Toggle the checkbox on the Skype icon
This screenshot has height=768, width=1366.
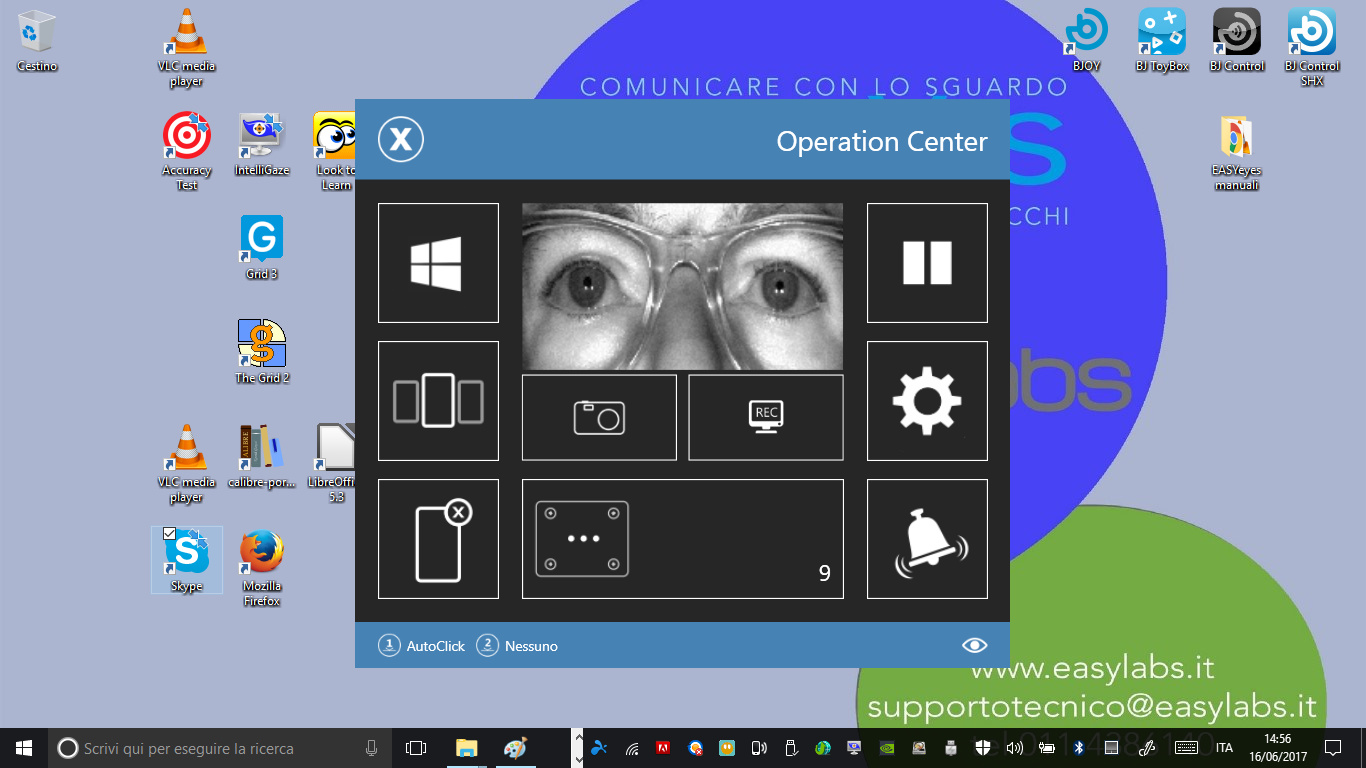pyautogui.click(x=169, y=534)
